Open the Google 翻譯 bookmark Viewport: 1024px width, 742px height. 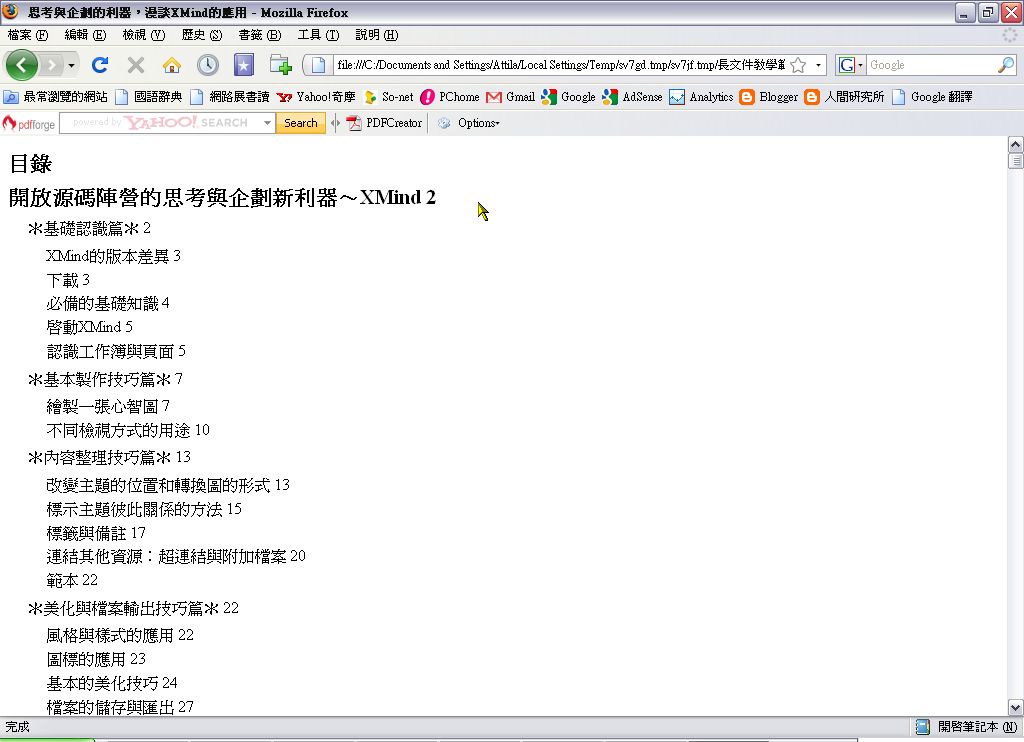coord(932,97)
